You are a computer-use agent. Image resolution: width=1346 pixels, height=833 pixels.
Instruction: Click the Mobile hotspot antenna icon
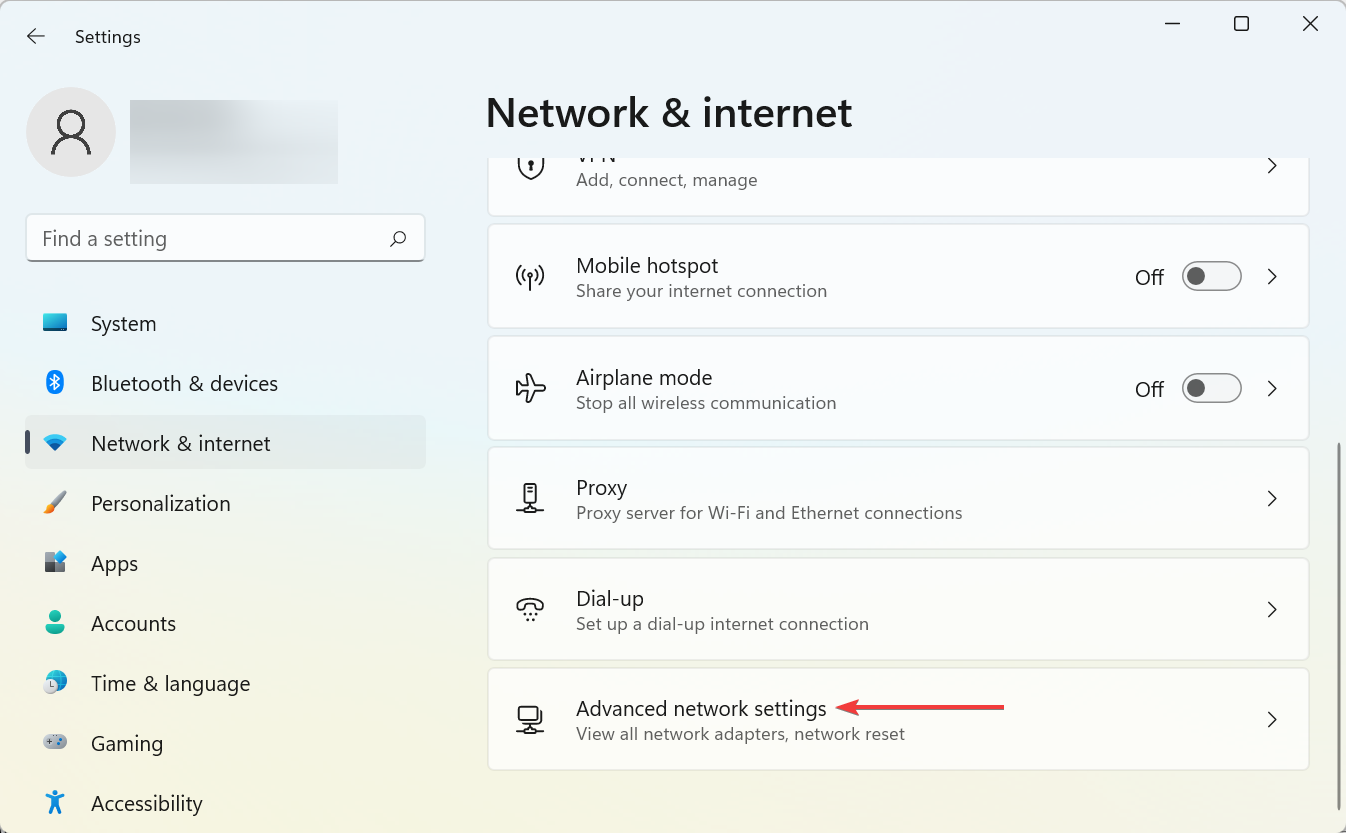coord(530,277)
